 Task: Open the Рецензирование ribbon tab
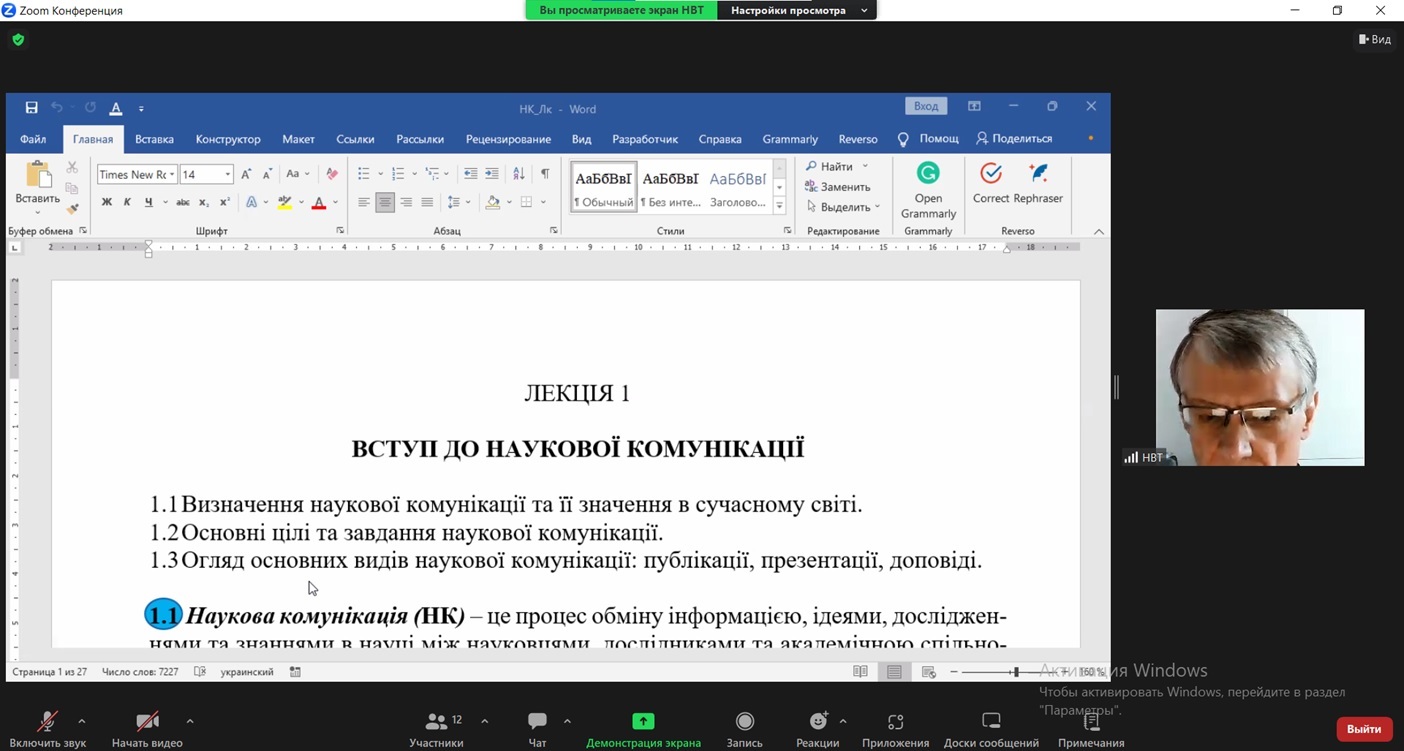(x=508, y=139)
